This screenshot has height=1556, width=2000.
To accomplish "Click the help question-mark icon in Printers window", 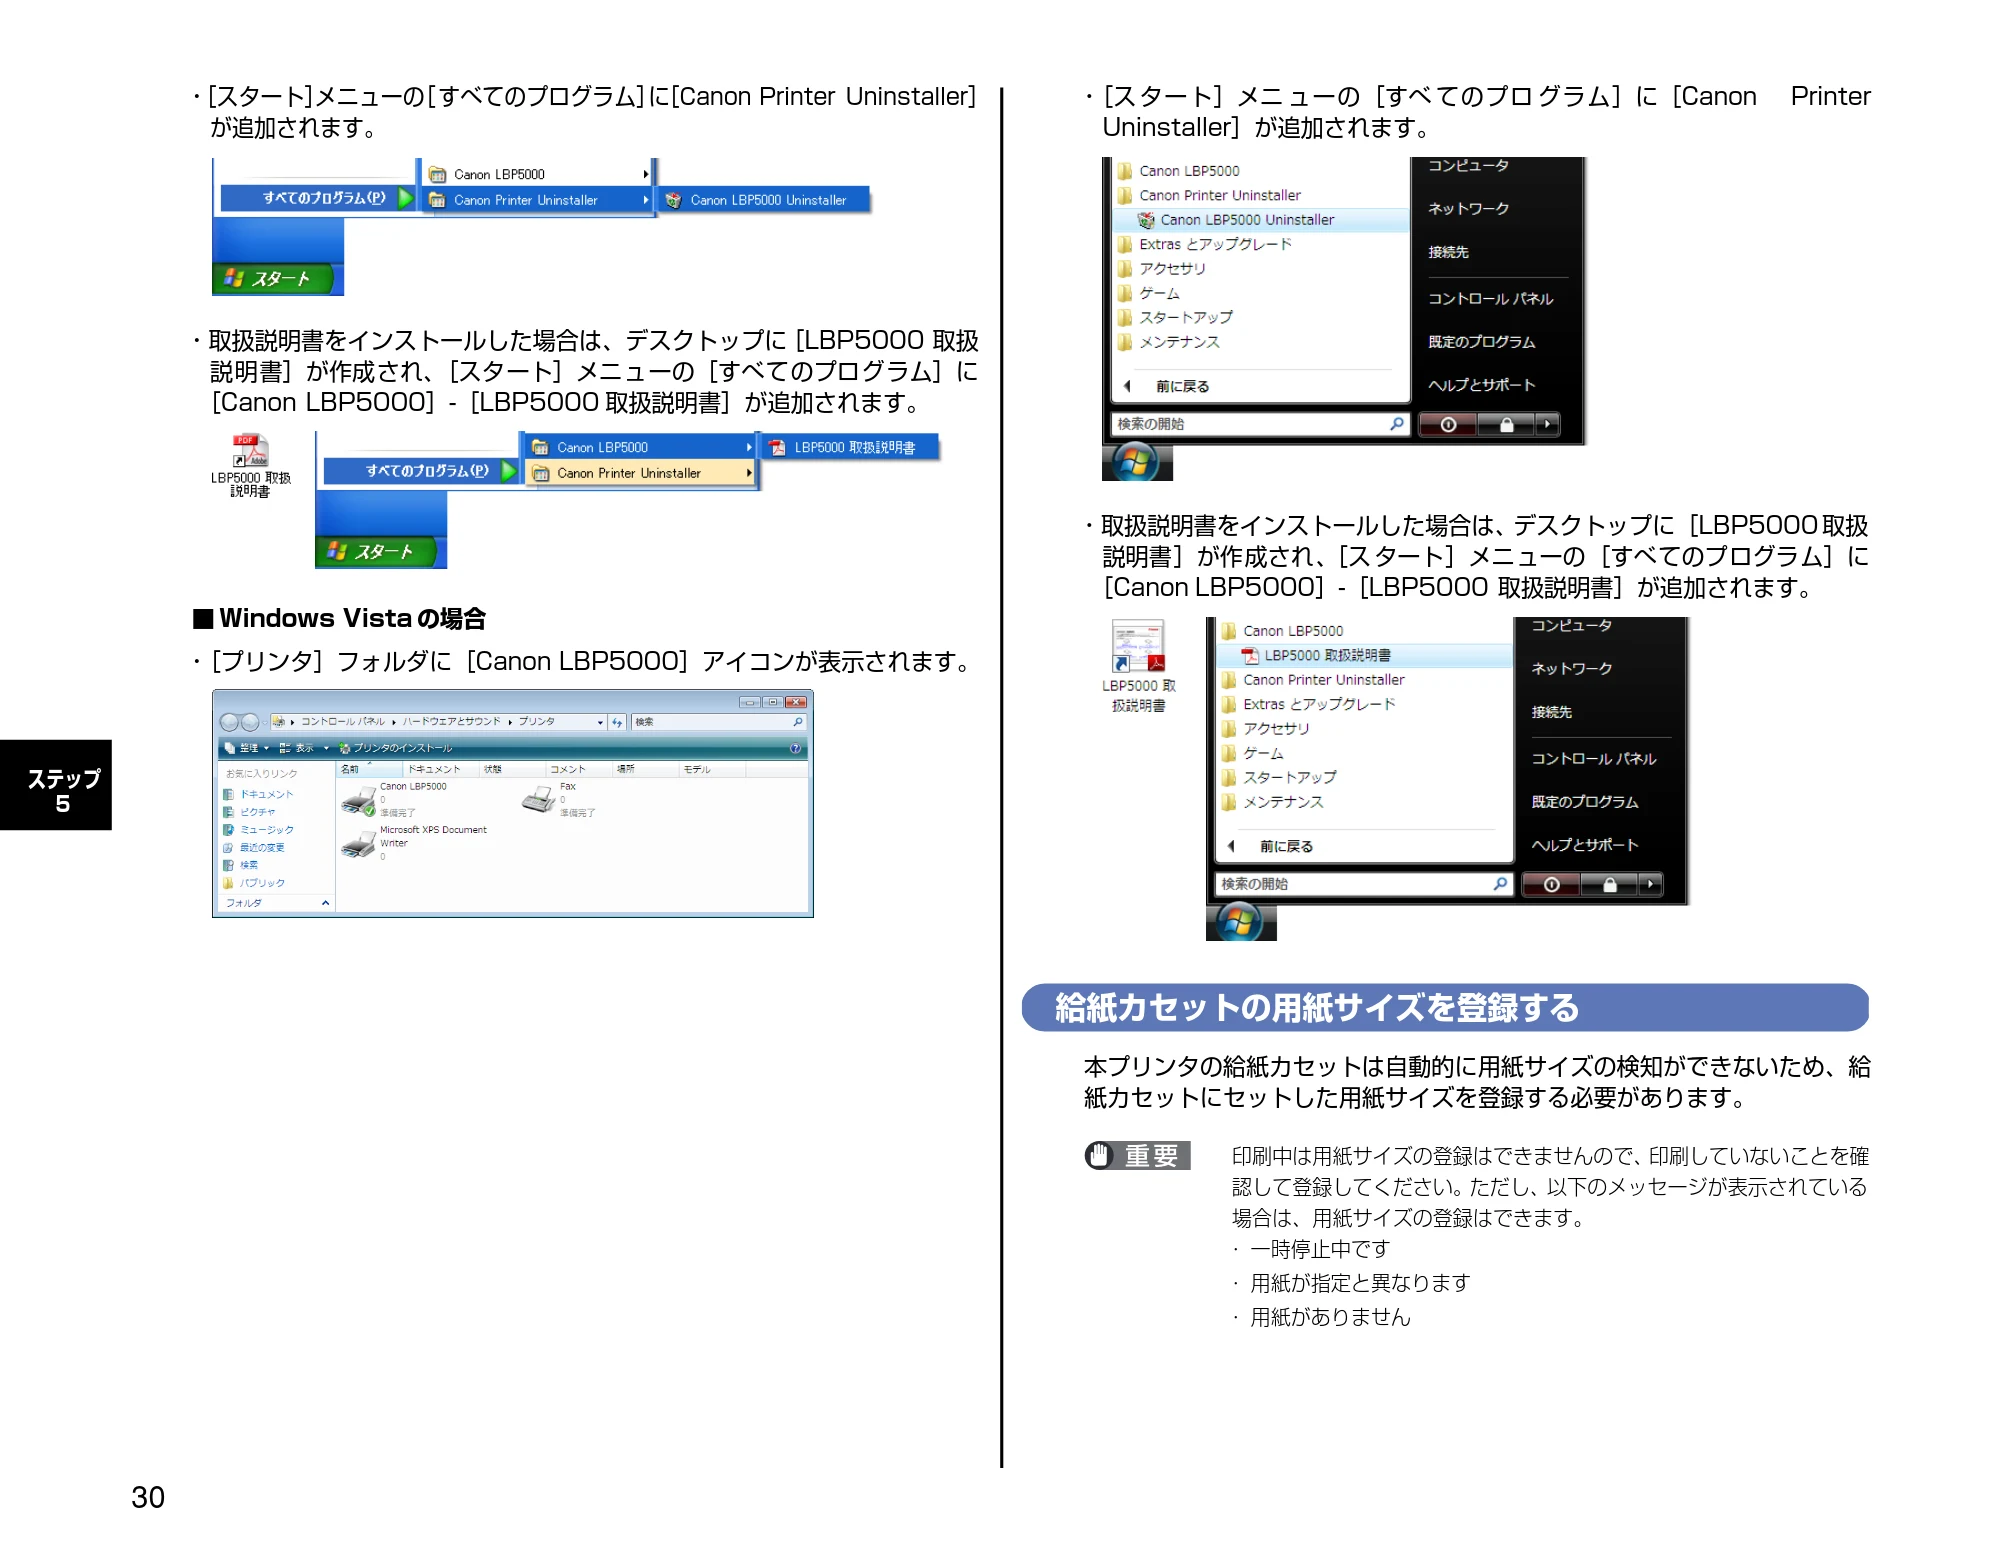I will point(795,748).
